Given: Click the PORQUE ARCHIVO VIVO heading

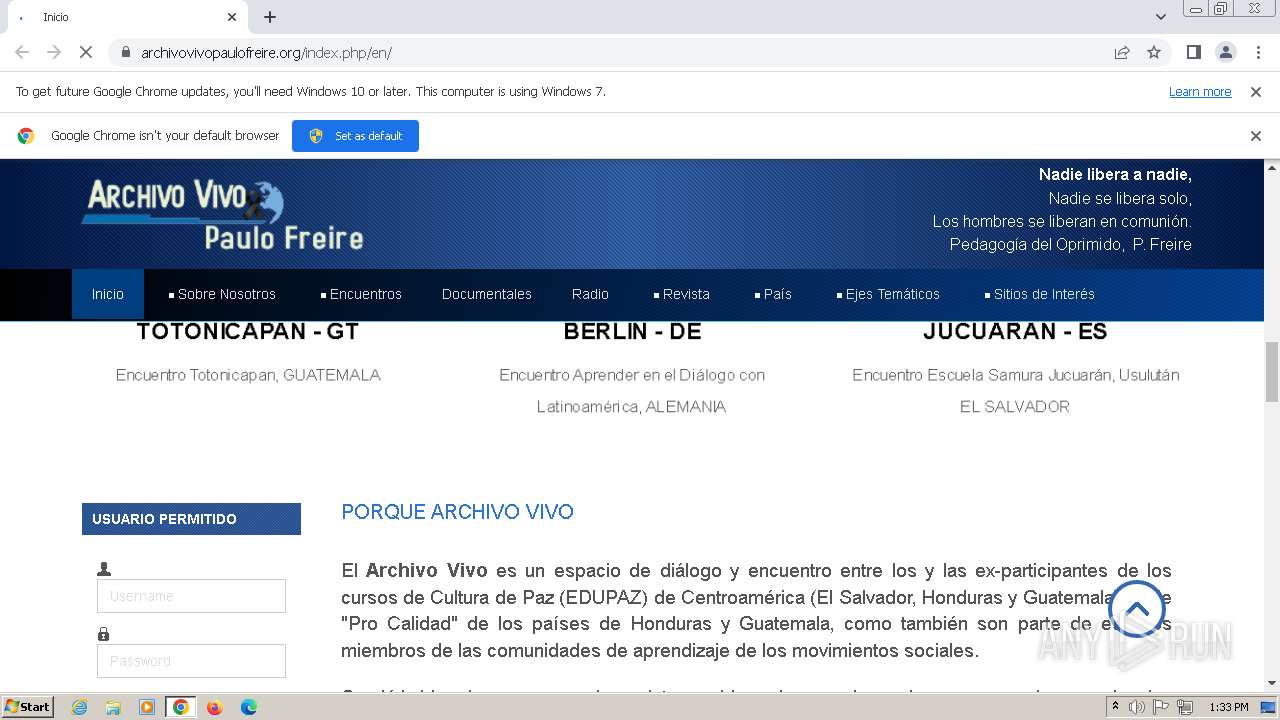Looking at the screenshot, I should click(457, 512).
